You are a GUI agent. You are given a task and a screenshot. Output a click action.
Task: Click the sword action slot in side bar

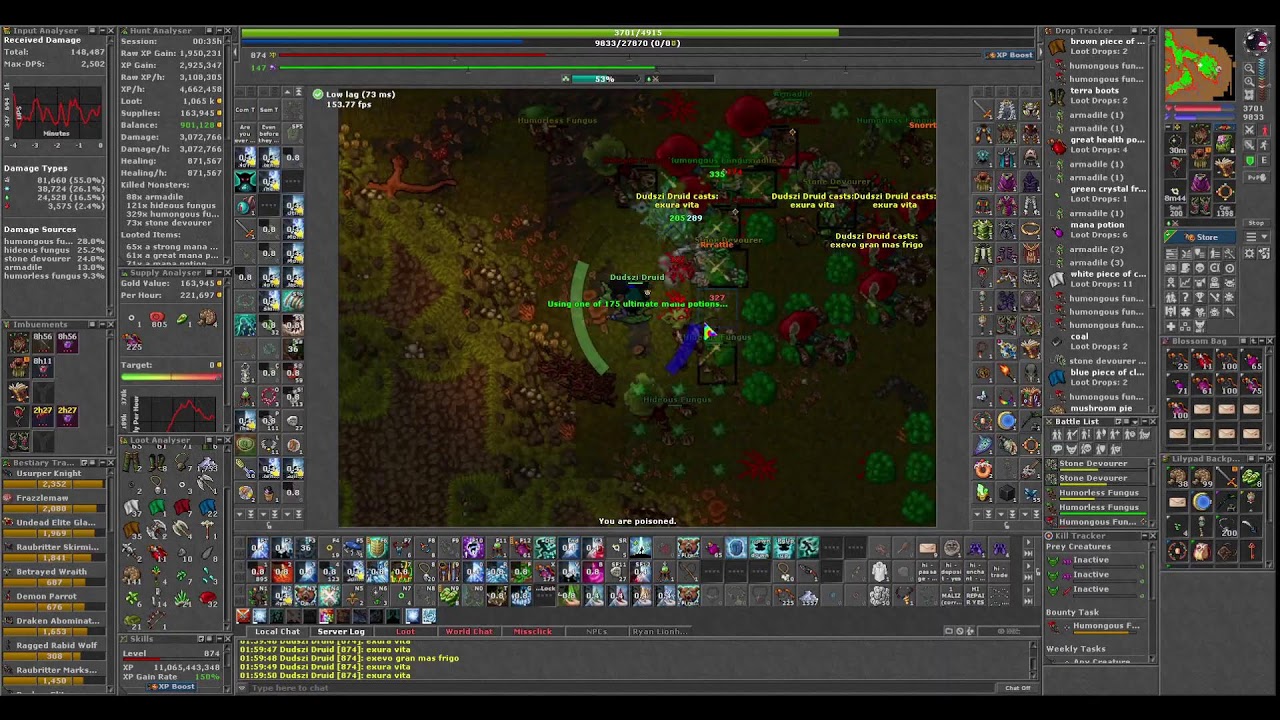pos(245,230)
